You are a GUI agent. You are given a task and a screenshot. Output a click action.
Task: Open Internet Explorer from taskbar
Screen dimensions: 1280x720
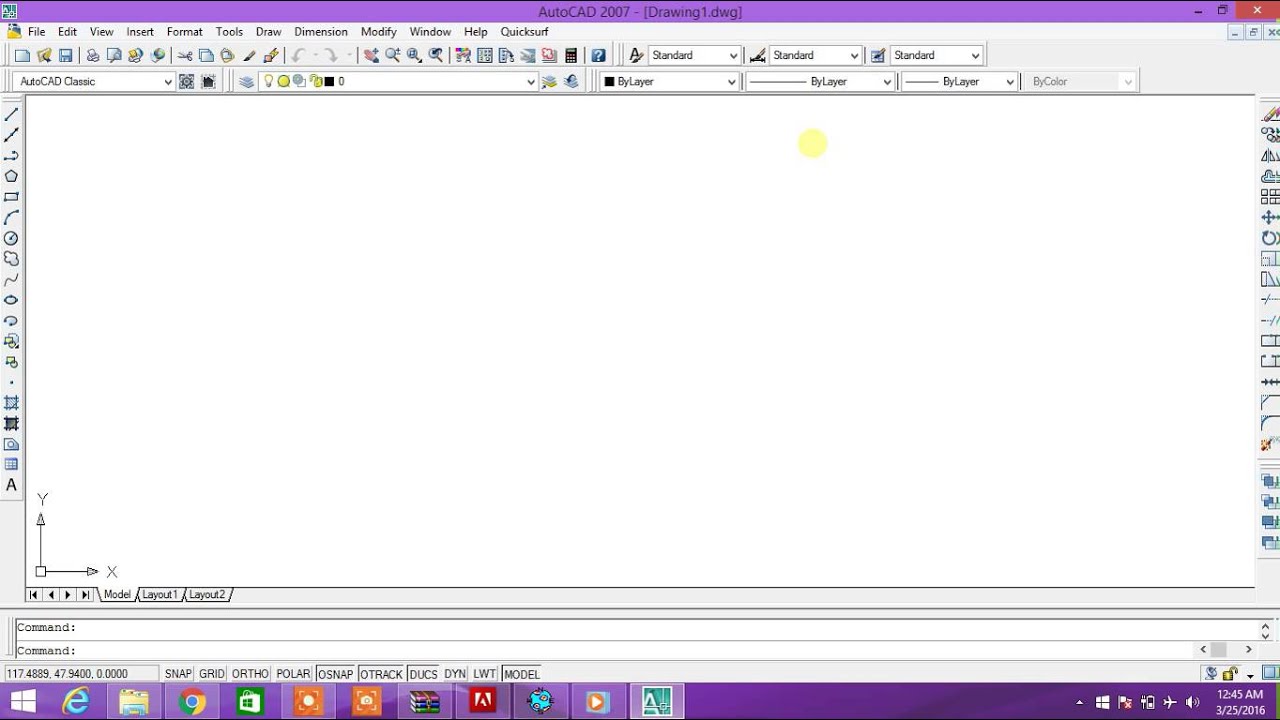pos(77,702)
